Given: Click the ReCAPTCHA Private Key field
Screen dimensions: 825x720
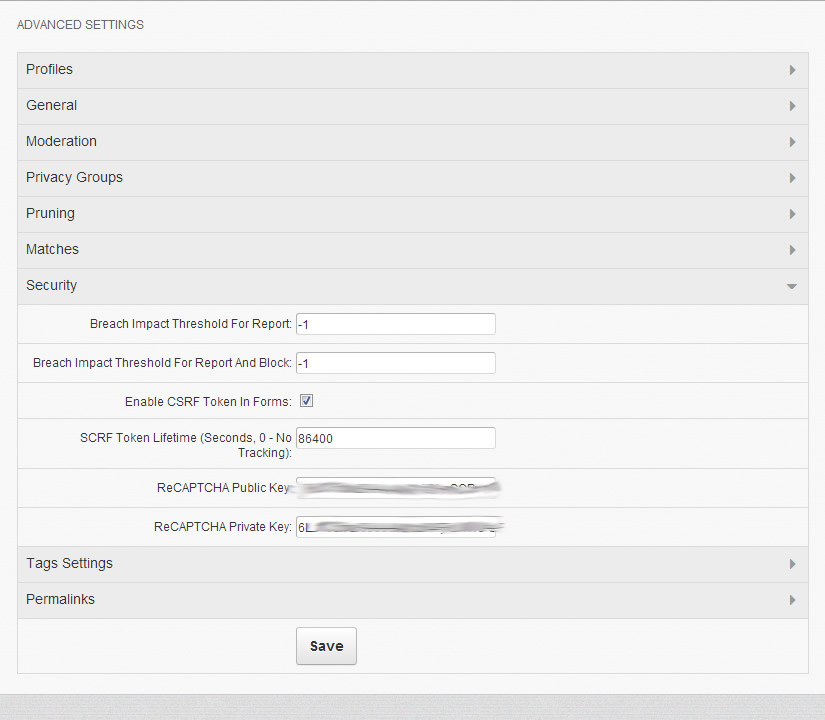Looking at the screenshot, I should [x=395, y=527].
